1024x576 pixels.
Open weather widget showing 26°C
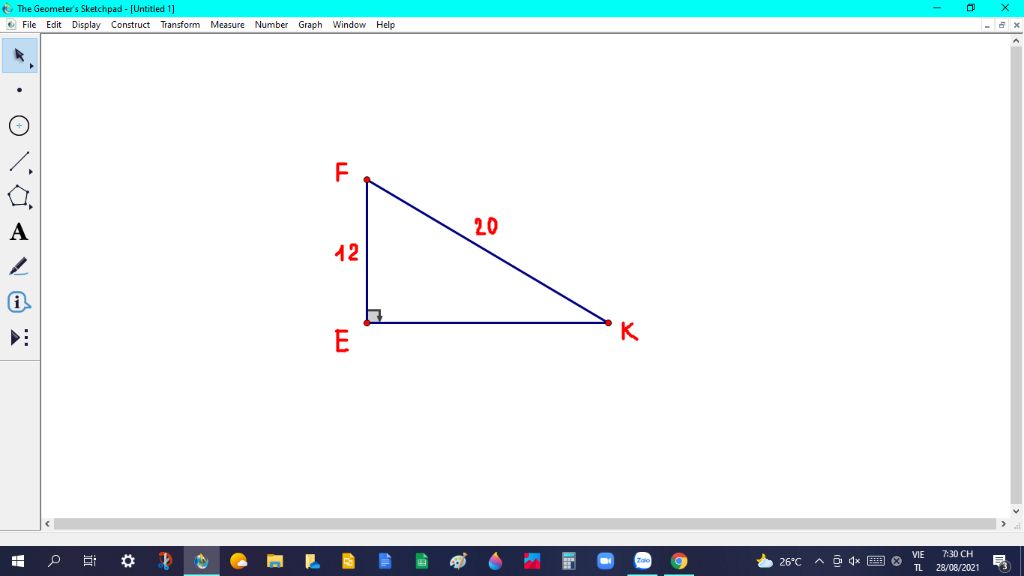pos(778,561)
